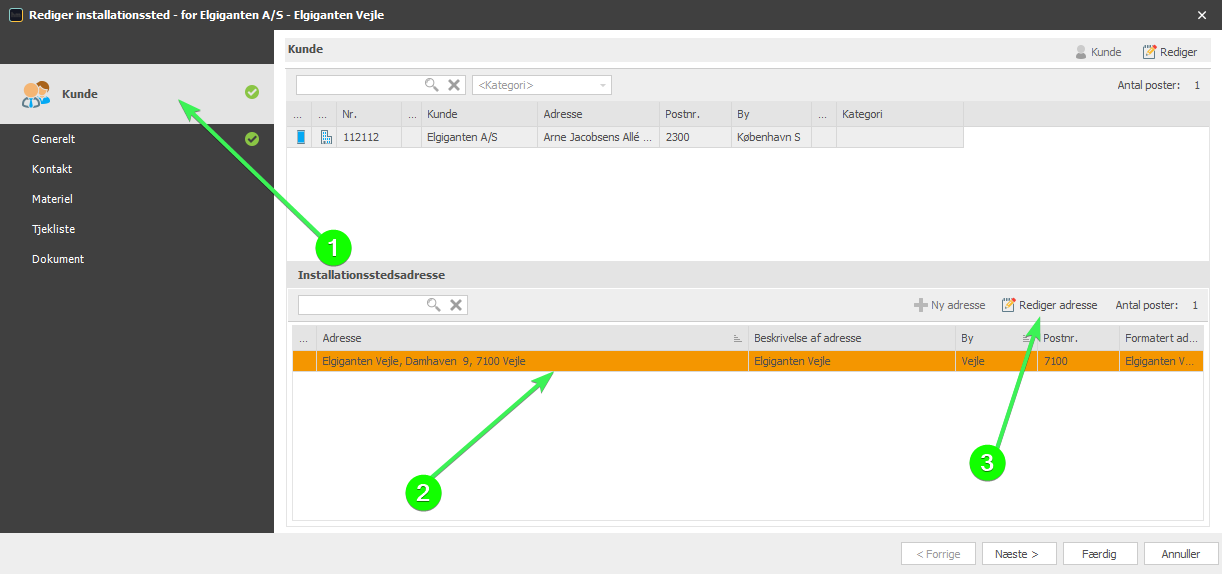Click the address search magnifier icon
This screenshot has height=574, width=1222.
[x=434, y=305]
